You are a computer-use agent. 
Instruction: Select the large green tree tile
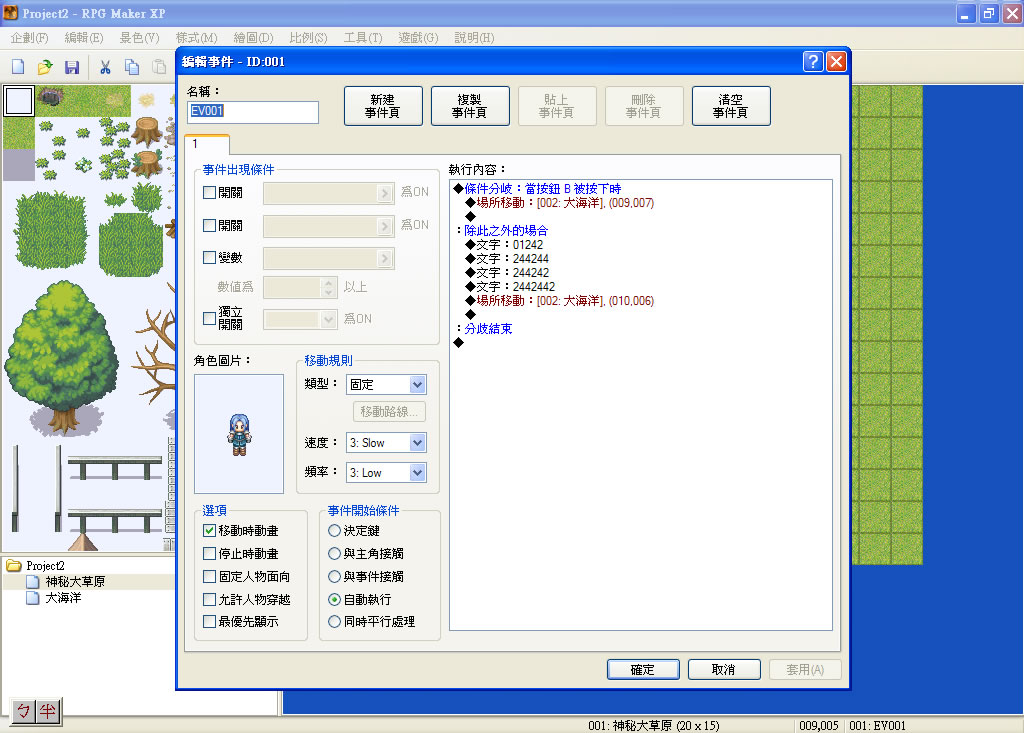tap(62, 358)
